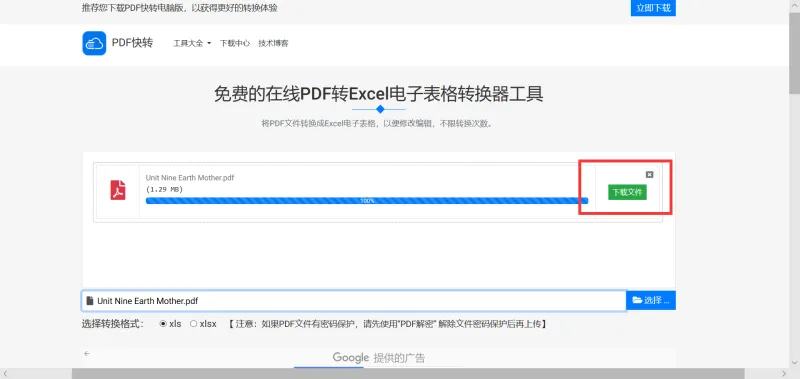Click the page heading 免费的在线PDF转Excel电子表格转换器工具

379,94
